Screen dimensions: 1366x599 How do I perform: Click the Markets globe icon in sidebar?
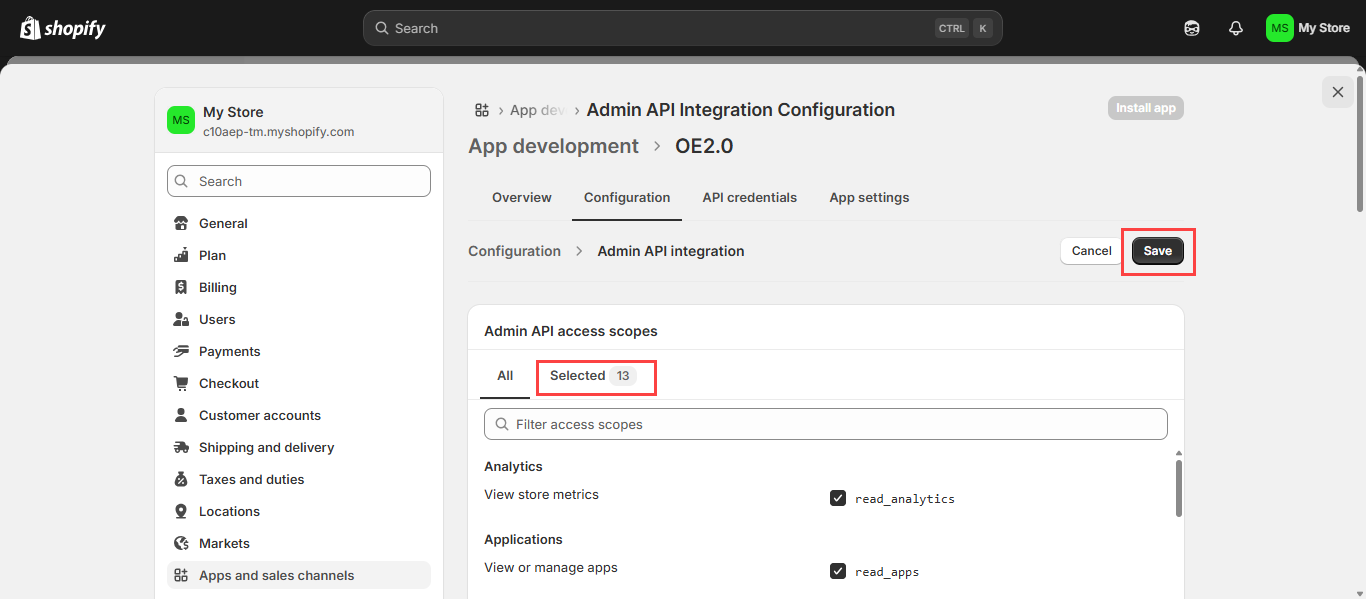[x=181, y=543]
